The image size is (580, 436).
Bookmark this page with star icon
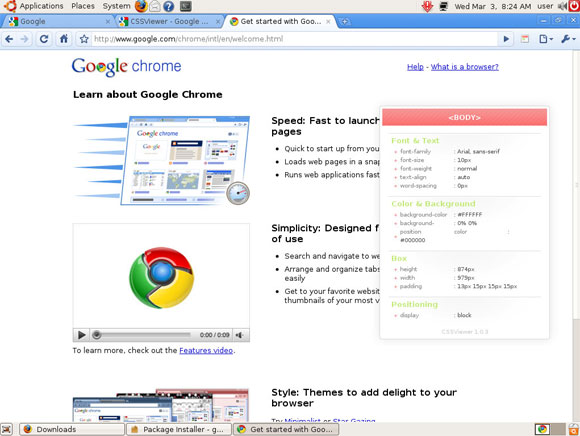pyautogui.click(x=84, y=39)
